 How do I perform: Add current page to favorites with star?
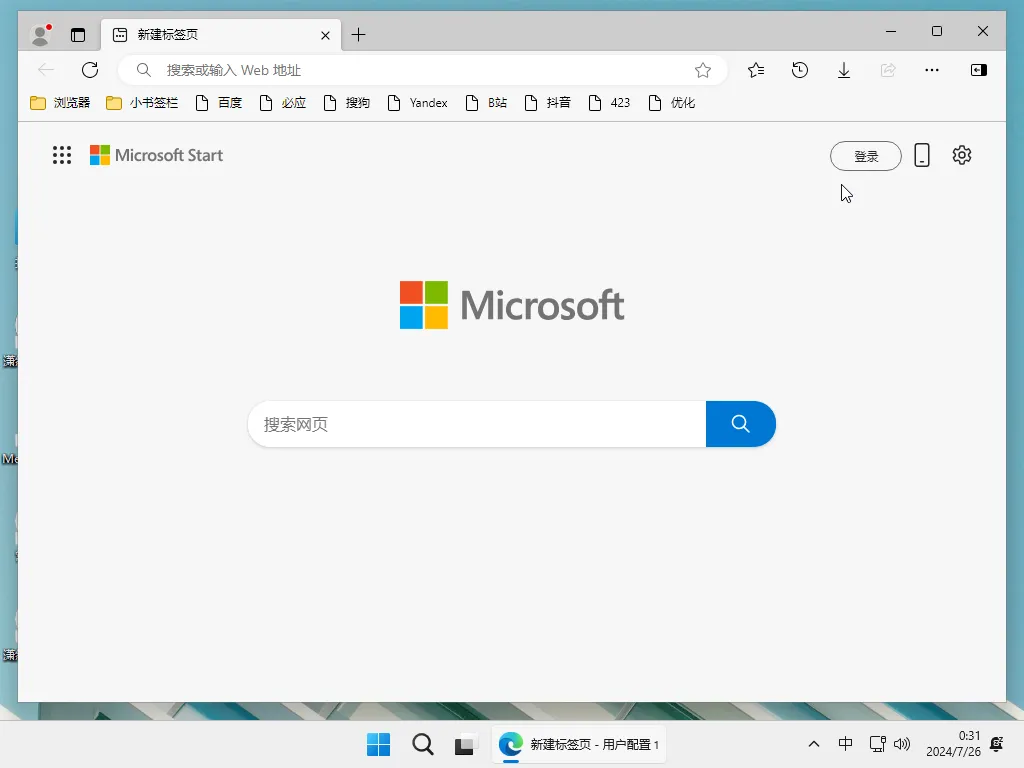703,70
